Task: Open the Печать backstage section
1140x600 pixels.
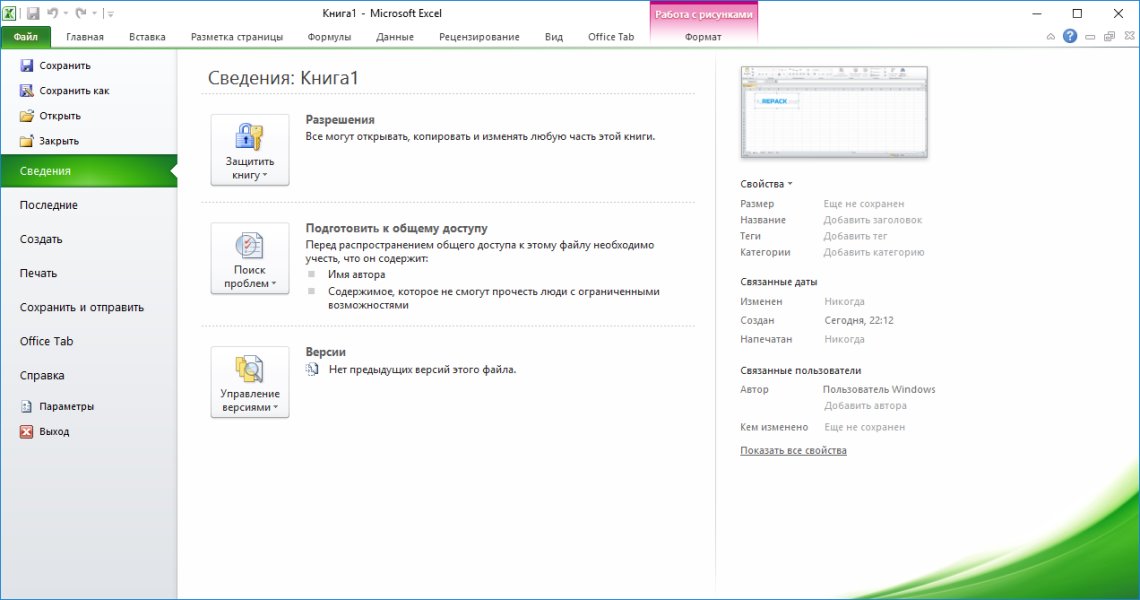Action: tap(39, 273)
